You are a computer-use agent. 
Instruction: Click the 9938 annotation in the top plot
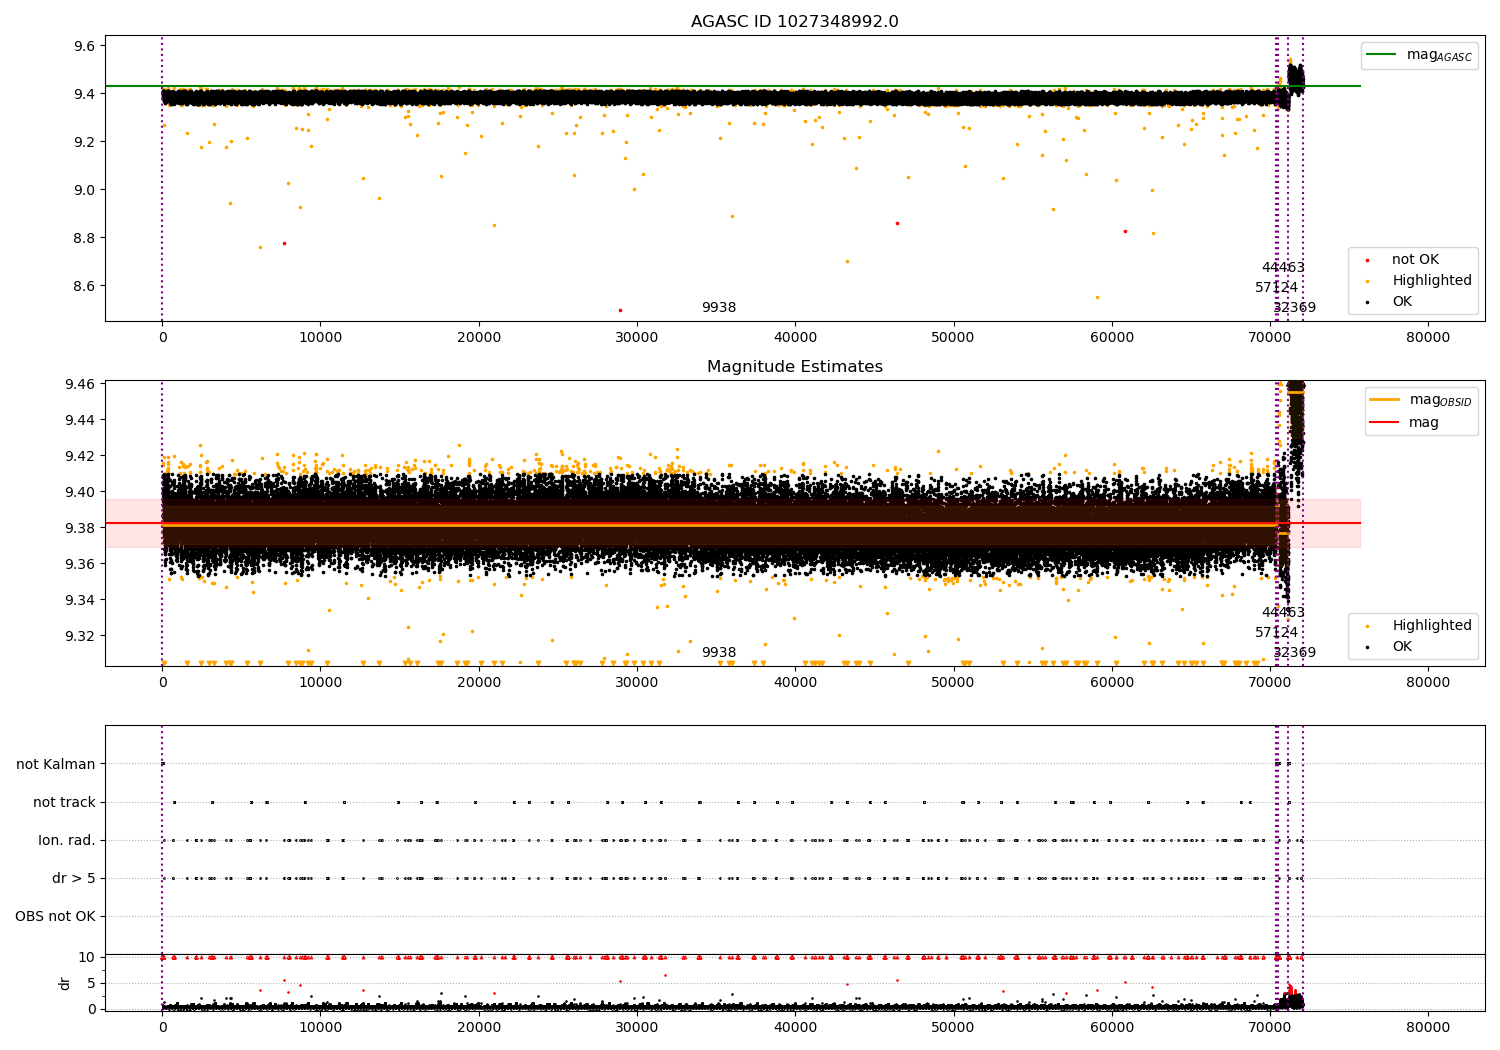coord(718,308)
